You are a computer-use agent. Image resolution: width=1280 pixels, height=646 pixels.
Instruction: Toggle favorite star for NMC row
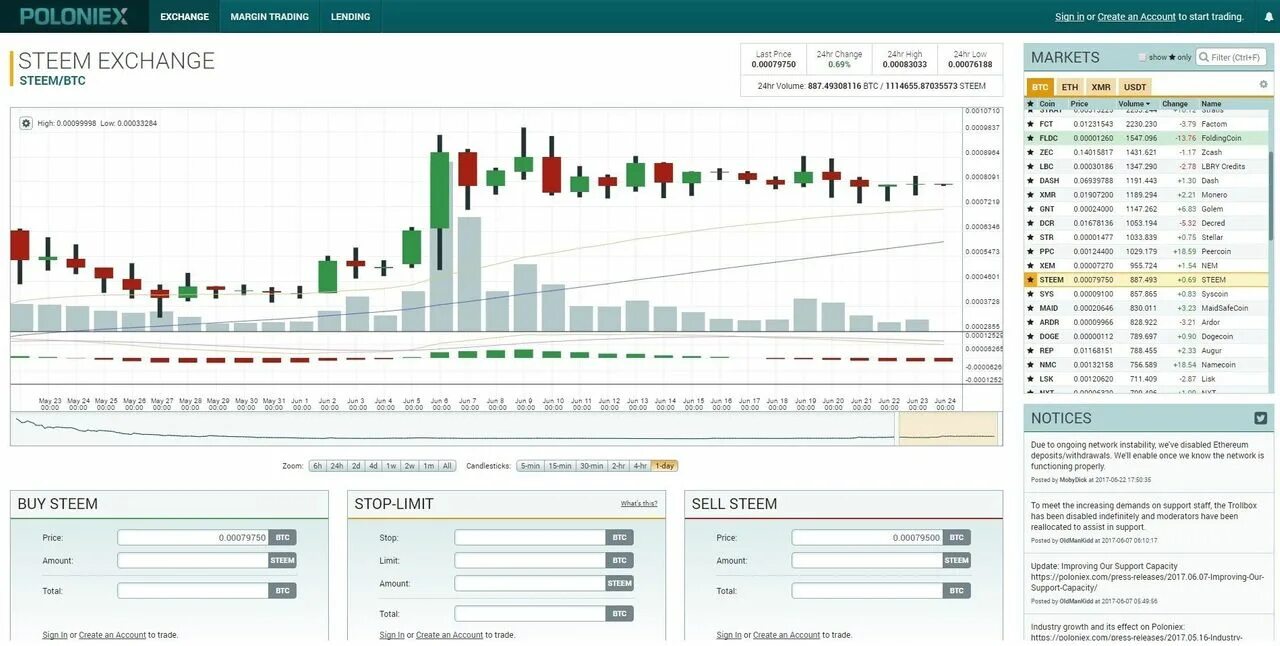(1031, 365)
